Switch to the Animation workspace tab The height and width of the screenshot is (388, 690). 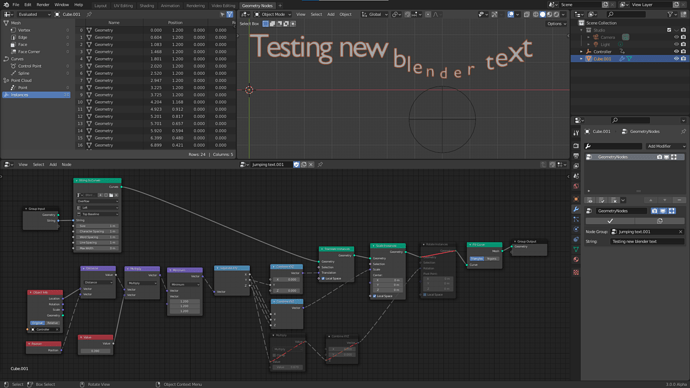pyautogui.click(x=170, y=6)
